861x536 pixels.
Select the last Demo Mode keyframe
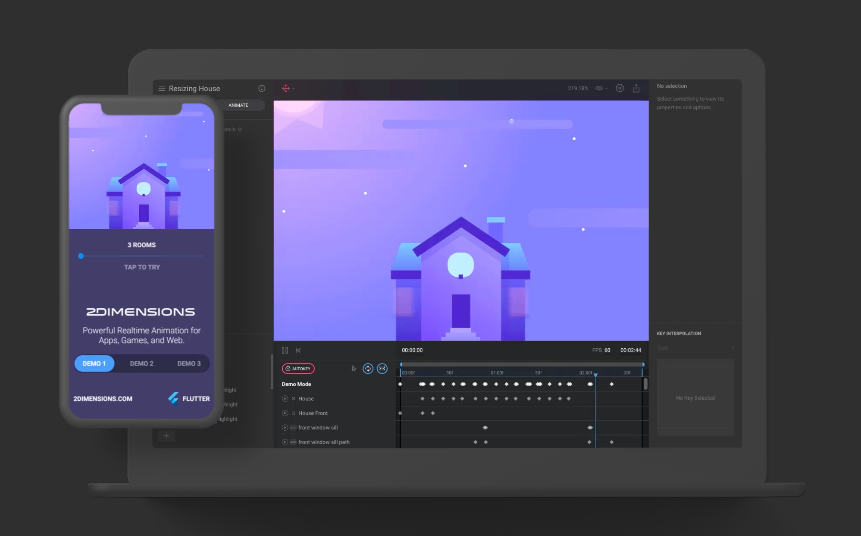click(x=612, y=384)
